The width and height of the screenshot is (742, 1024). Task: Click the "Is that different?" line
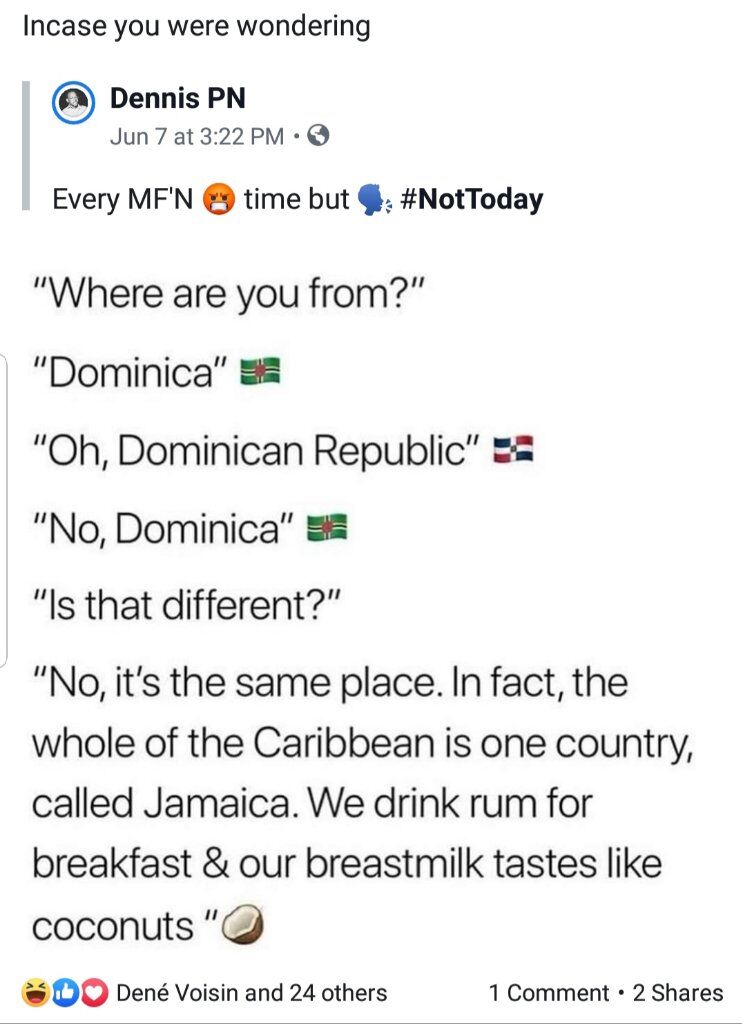click(187, 605)
